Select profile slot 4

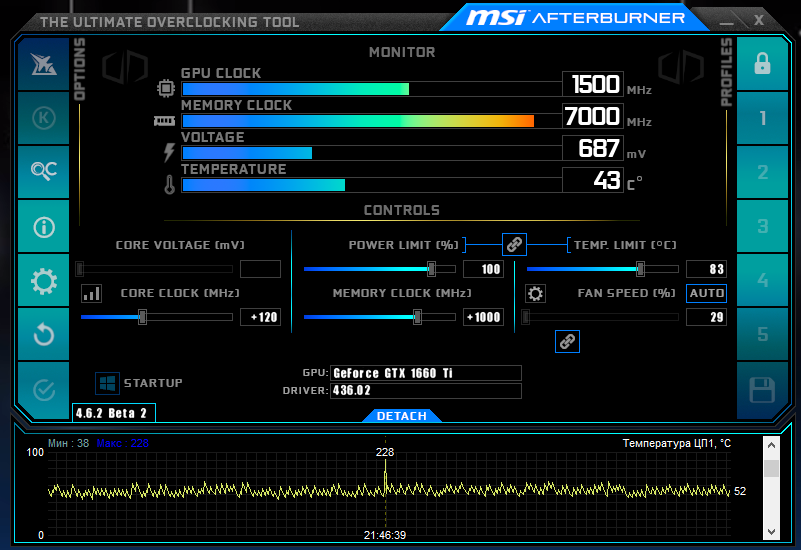pyautogui.click(x=762, y=280)
